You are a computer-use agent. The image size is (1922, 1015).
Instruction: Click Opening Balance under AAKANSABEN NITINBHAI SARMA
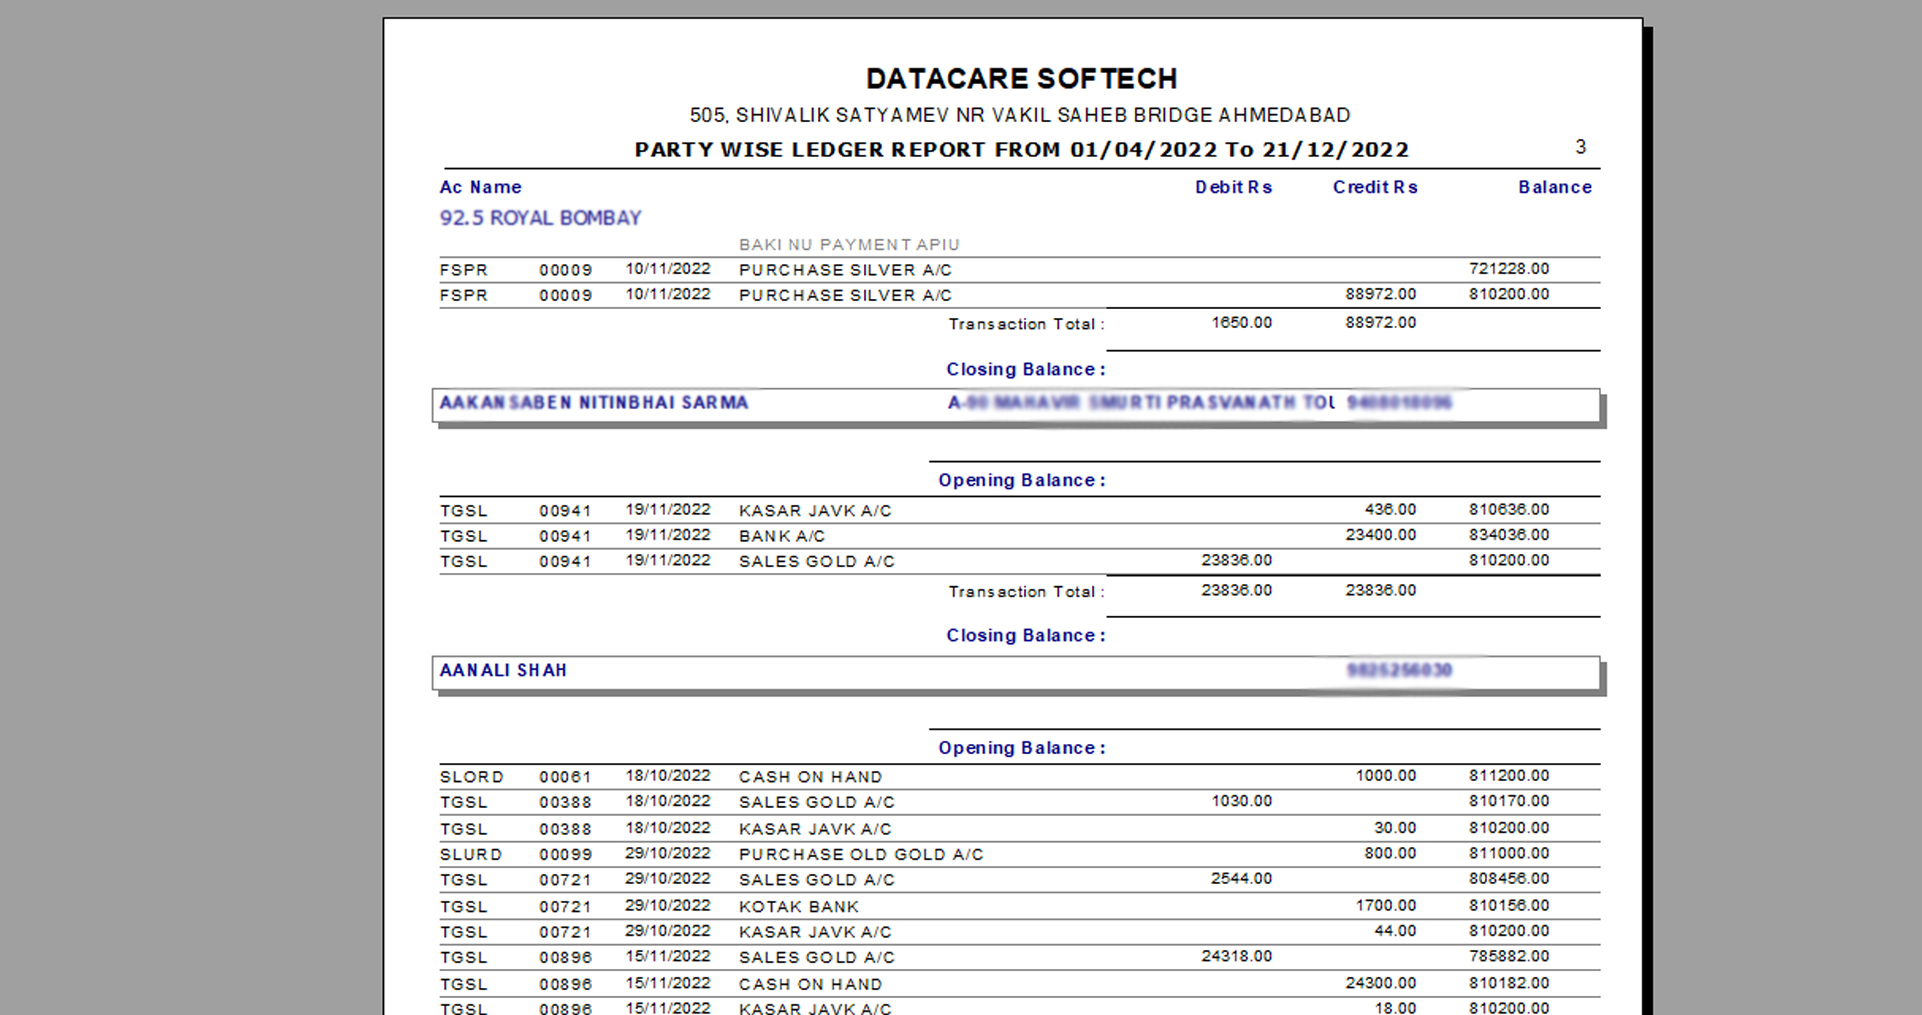[x=1021, y=481]
